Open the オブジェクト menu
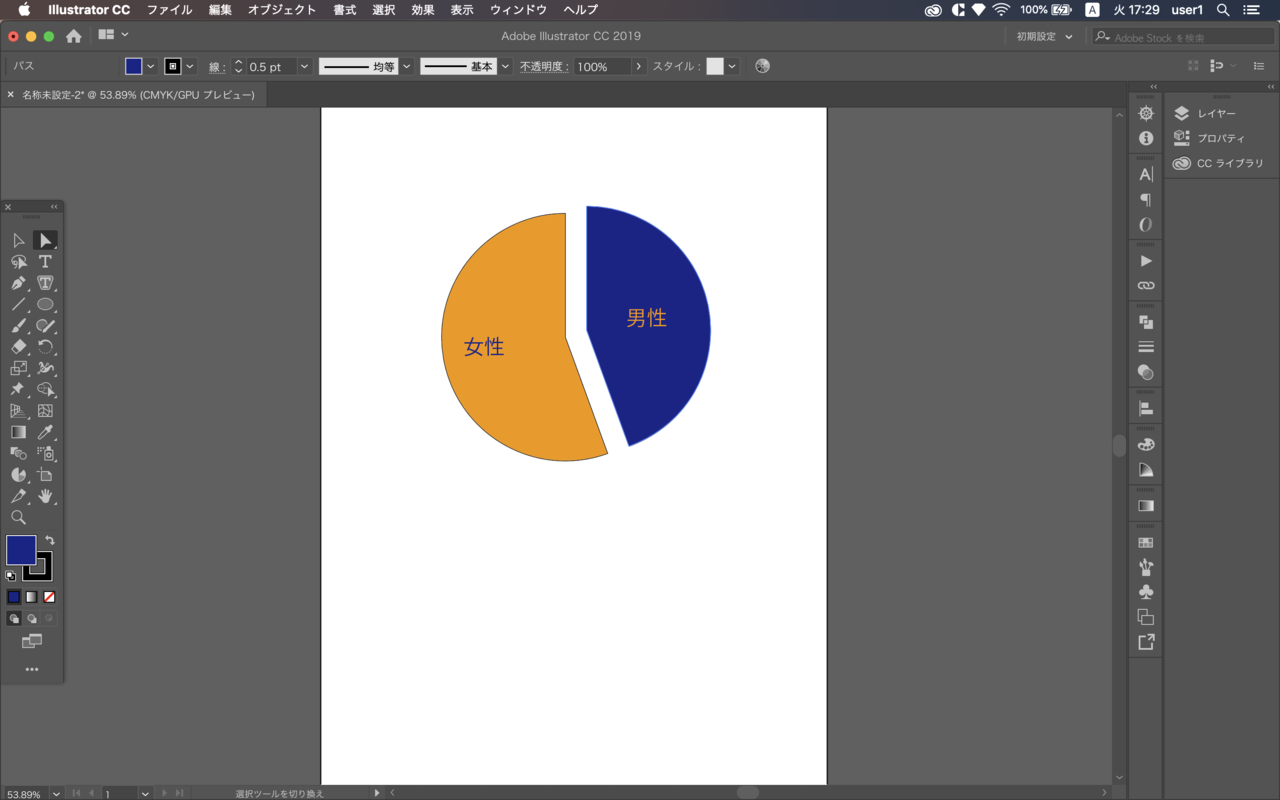The height and width of the screenshot is (800, 1280). pyautogui.click(x=282, y=10)
